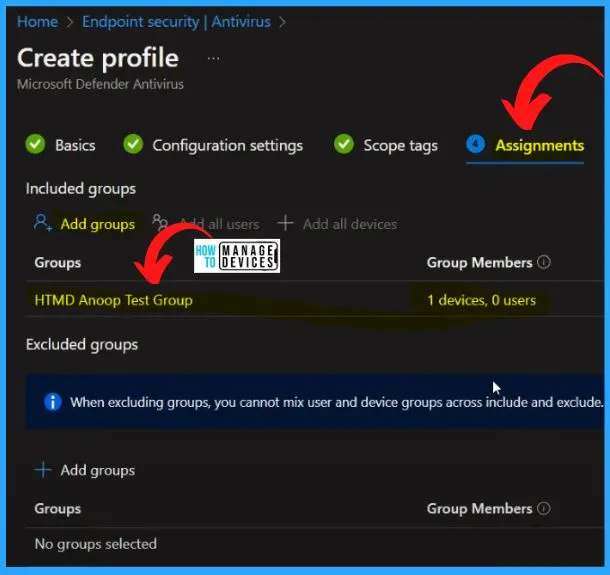
Task: Click the info icon beside included Group Members
Action: pos(544,262)
